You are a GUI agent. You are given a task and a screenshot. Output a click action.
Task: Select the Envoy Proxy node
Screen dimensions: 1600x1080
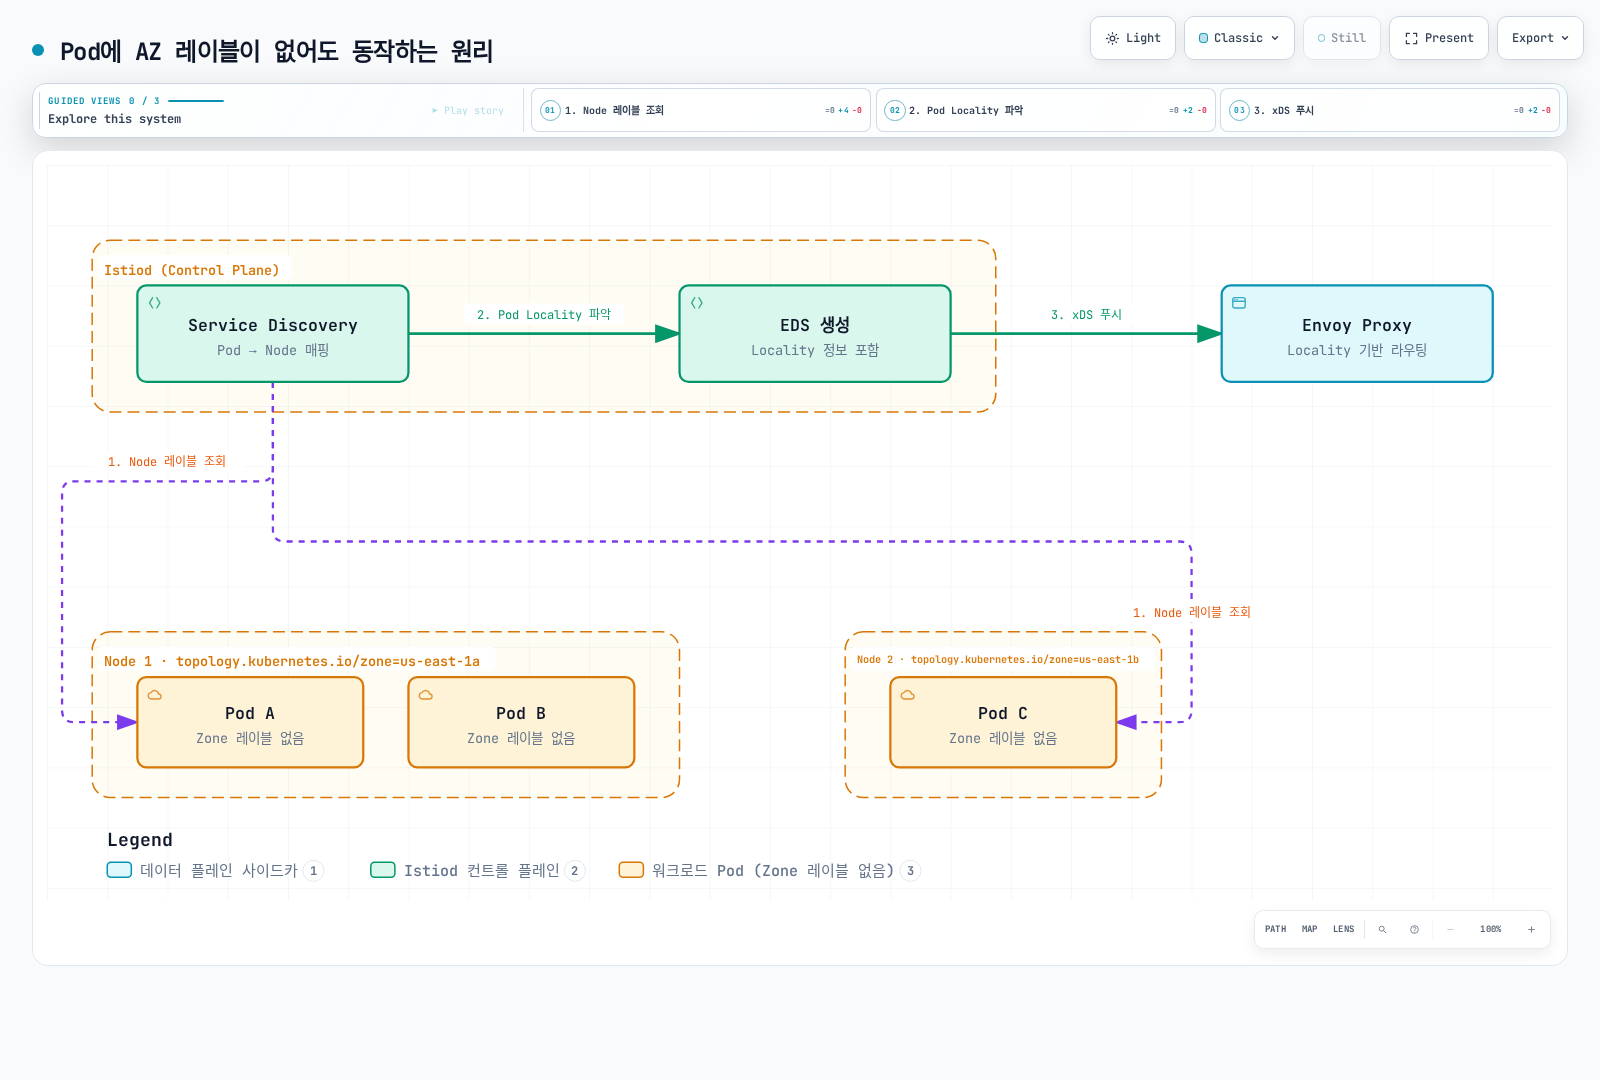click(1357, 334)
